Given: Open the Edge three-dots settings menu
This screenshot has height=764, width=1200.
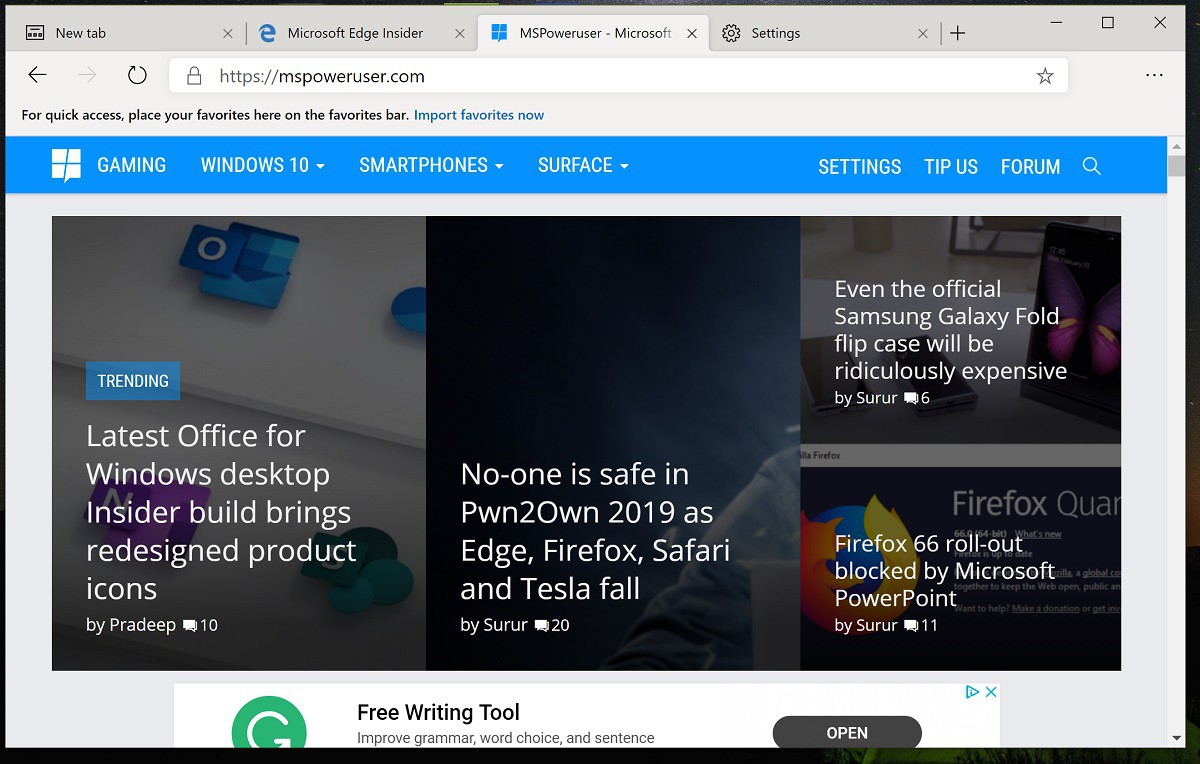Looking at the screenshot, I should pyautogui.click(x=1154, y=75).
